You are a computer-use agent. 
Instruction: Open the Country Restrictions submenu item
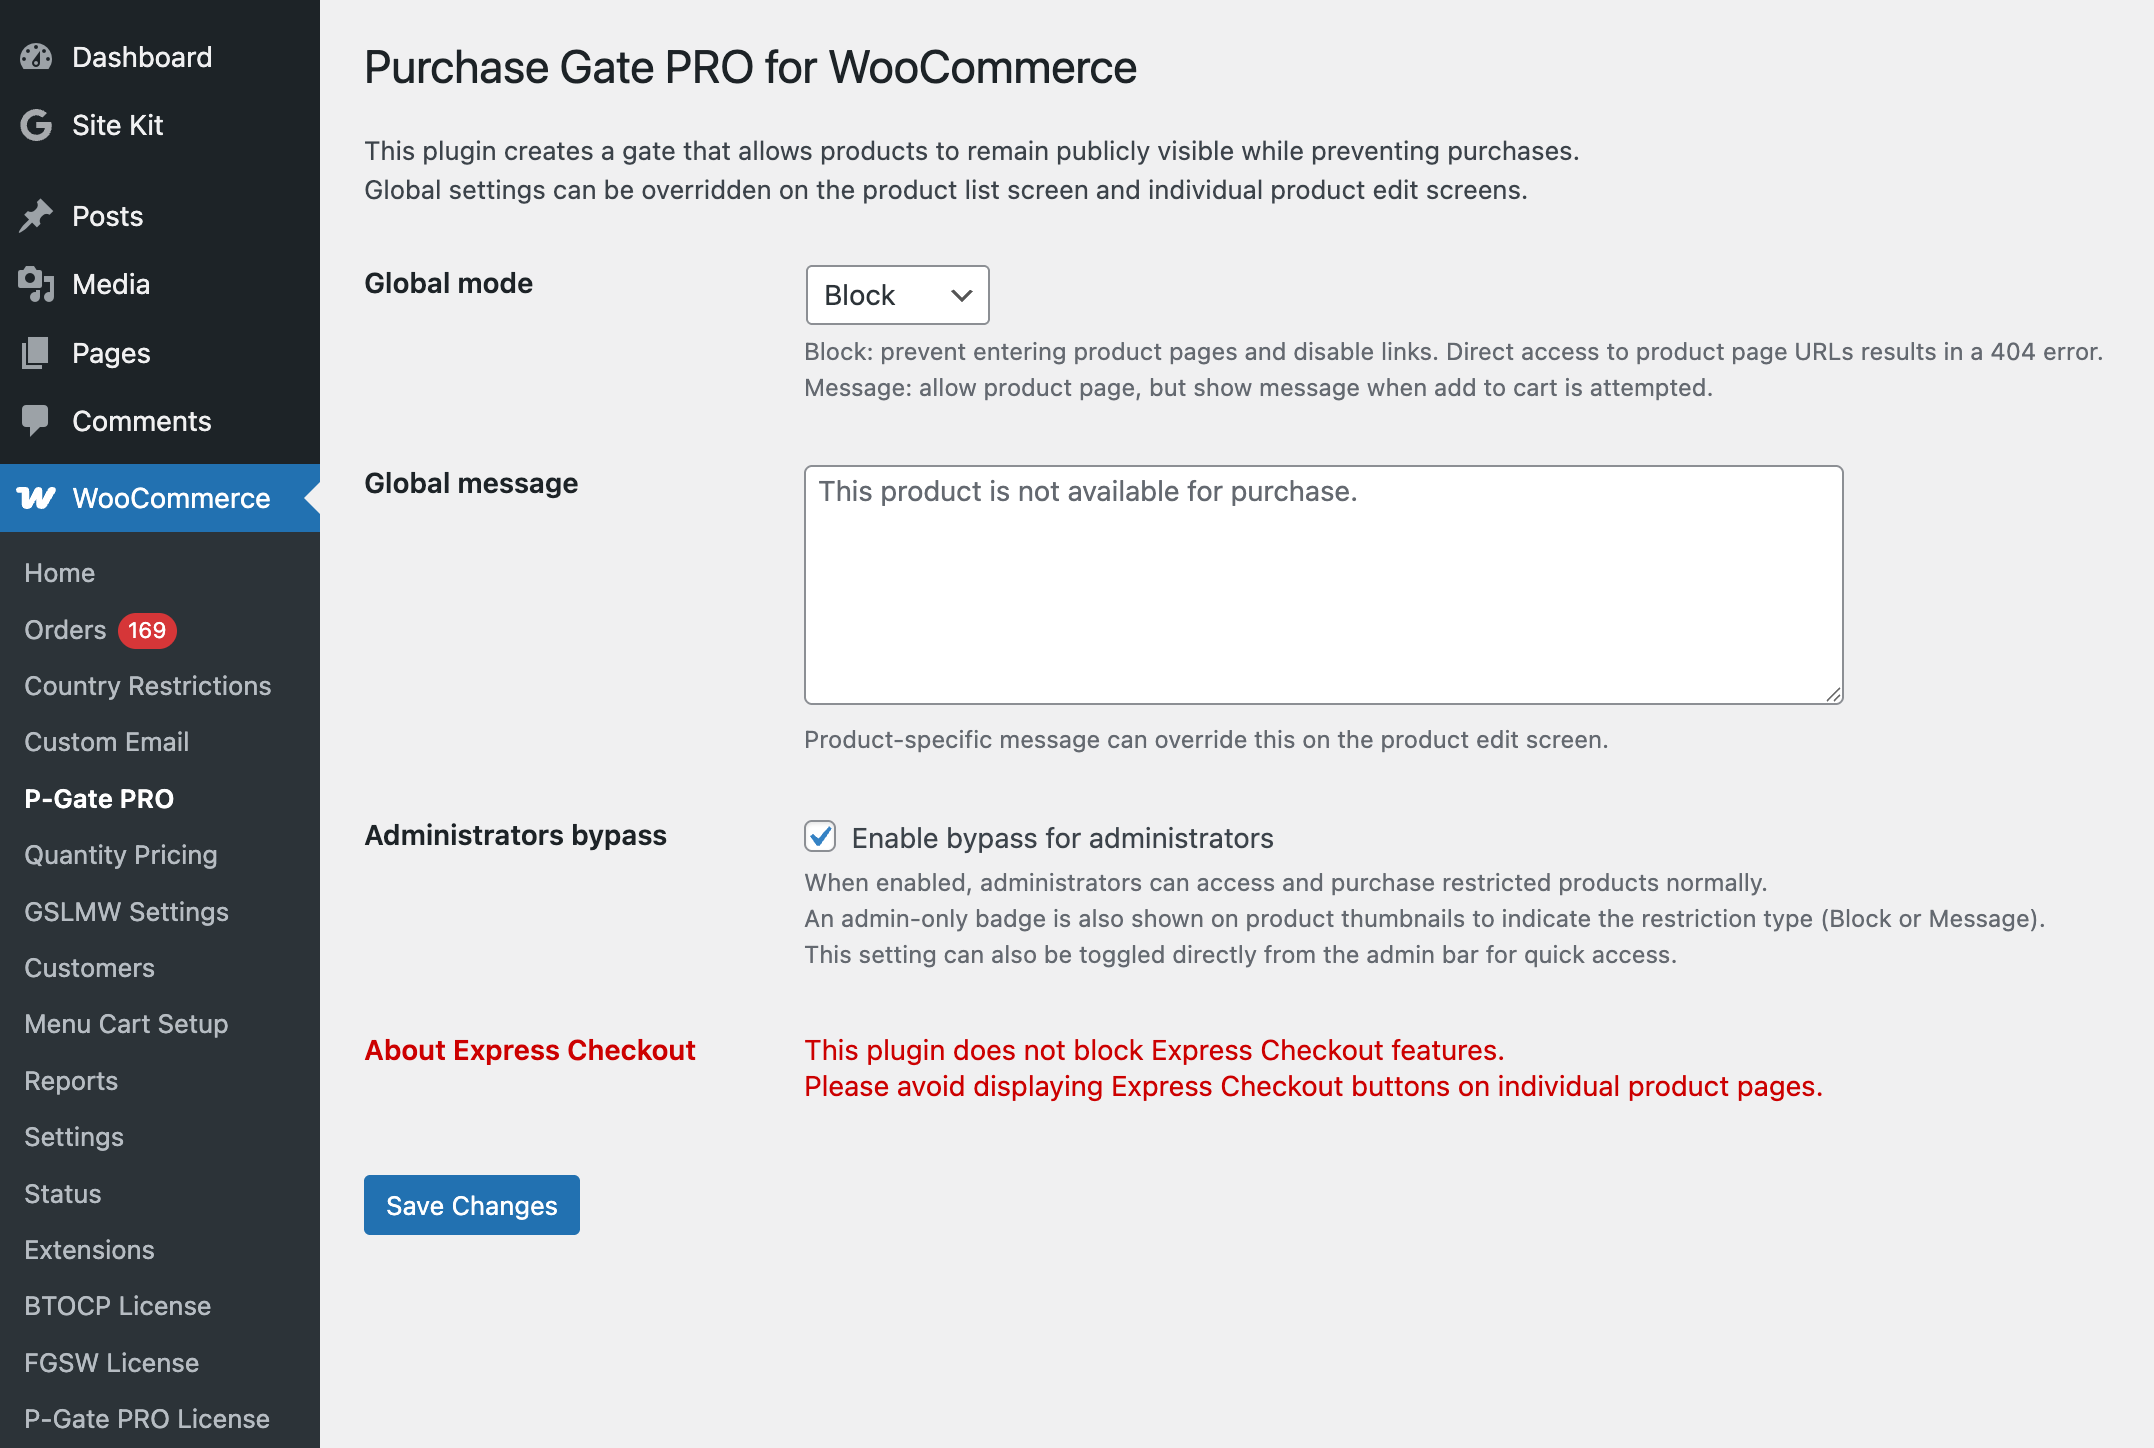point(148,686)
